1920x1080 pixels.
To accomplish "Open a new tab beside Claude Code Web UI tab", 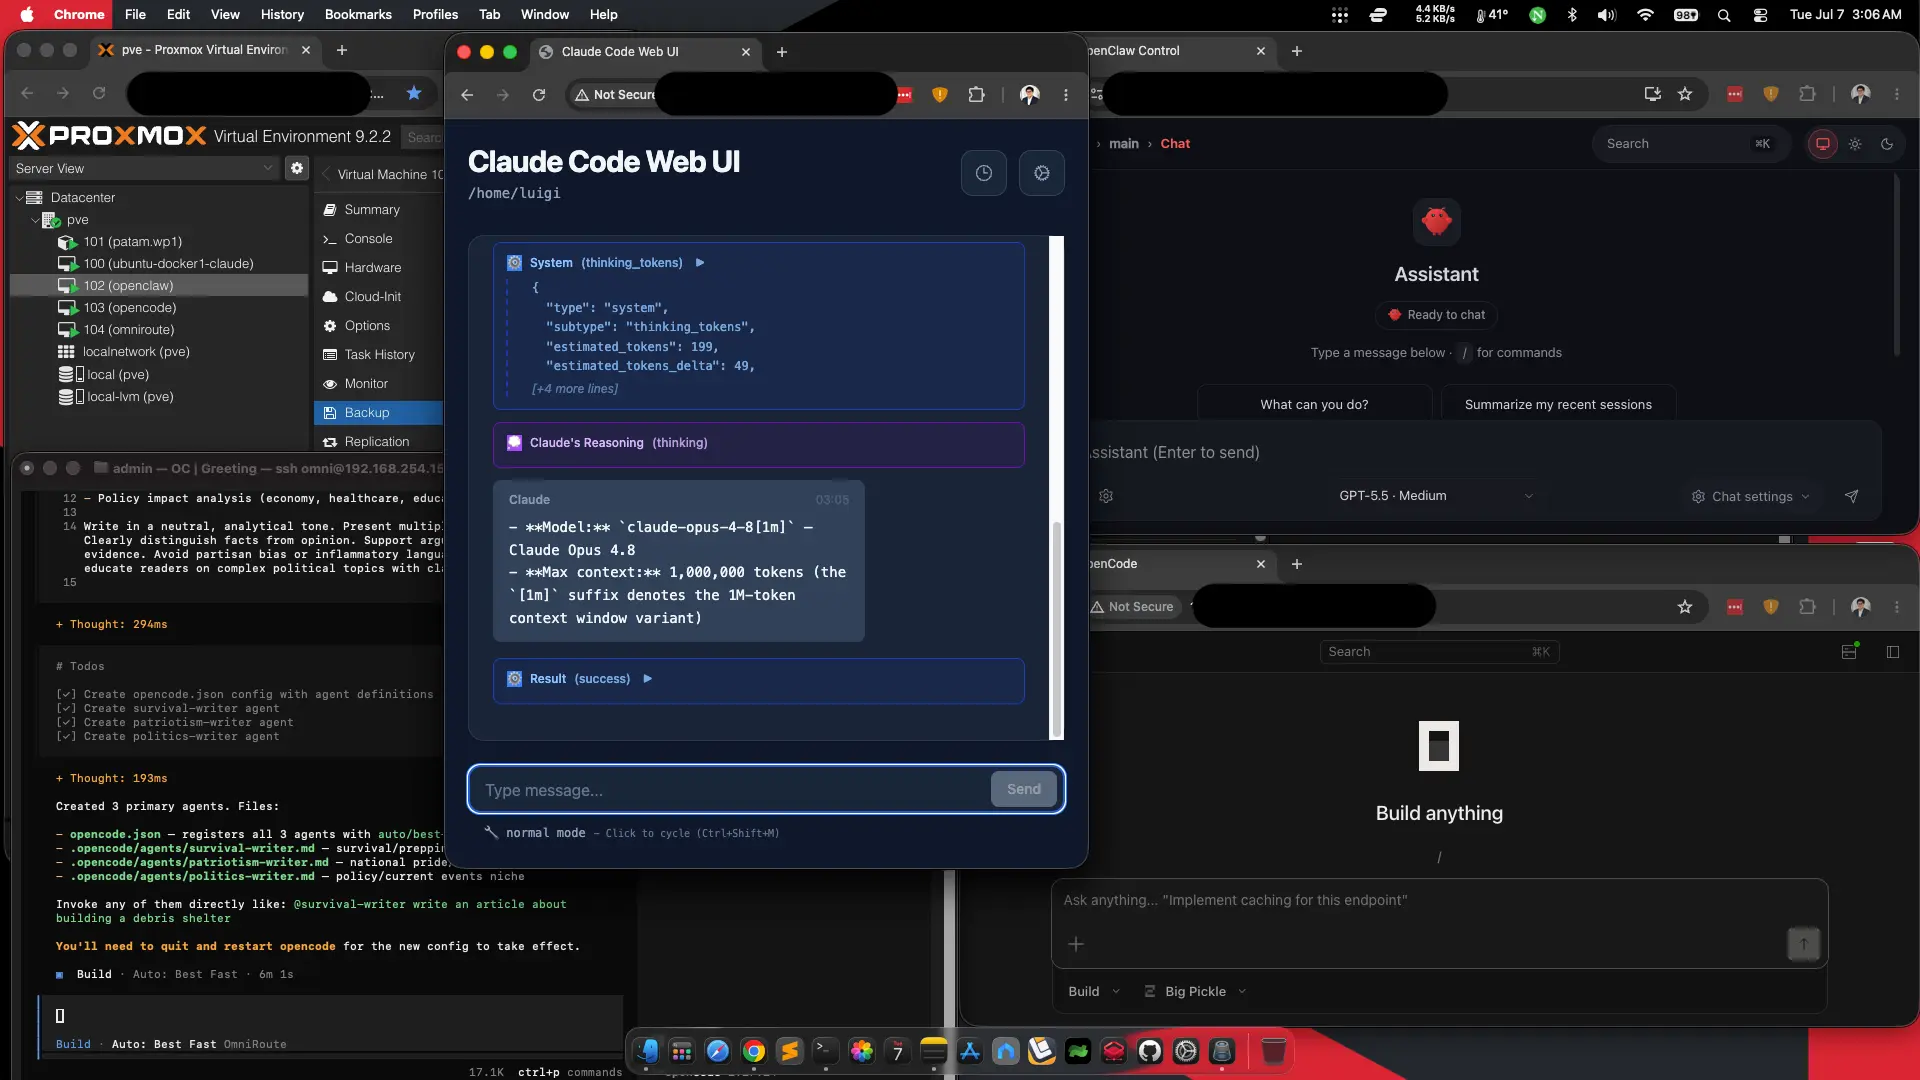I will coord(782,52).
